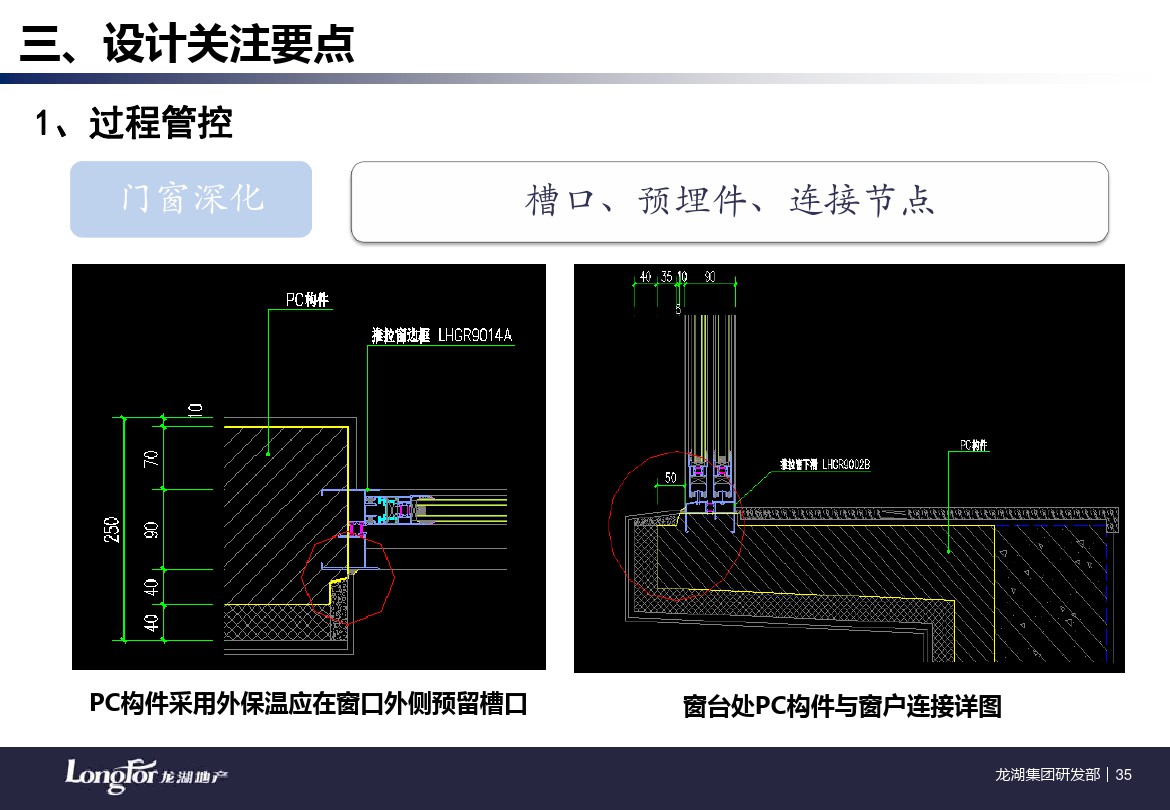Click the red circle in right drawing
The image size is (1170, 810).
click(x=676, y=526)
